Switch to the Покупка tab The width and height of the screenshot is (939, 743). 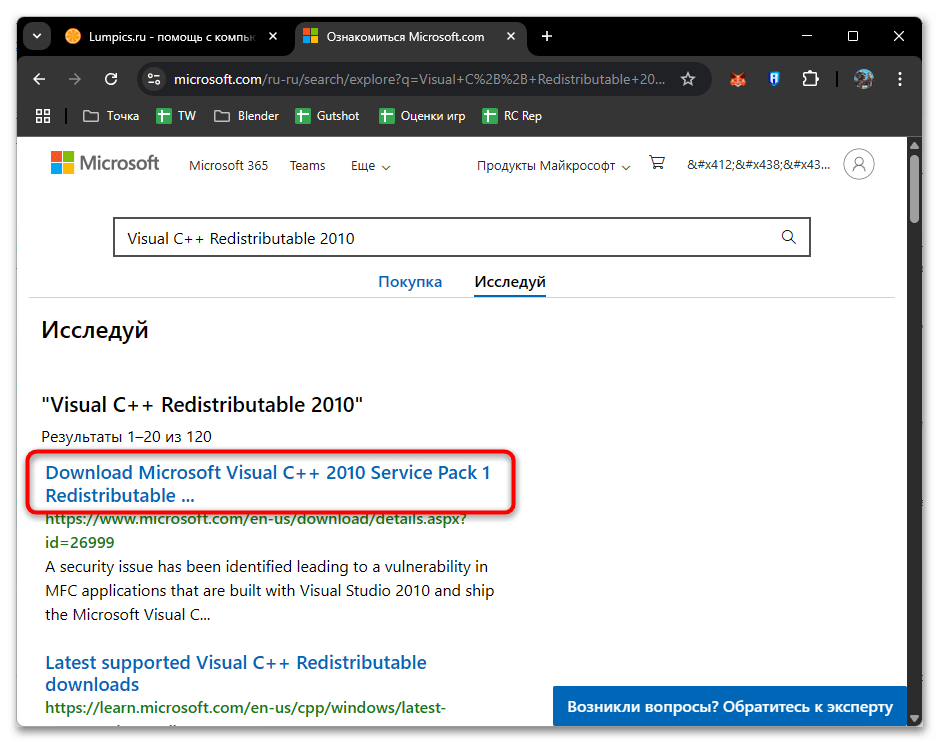(x=410, y=281)
